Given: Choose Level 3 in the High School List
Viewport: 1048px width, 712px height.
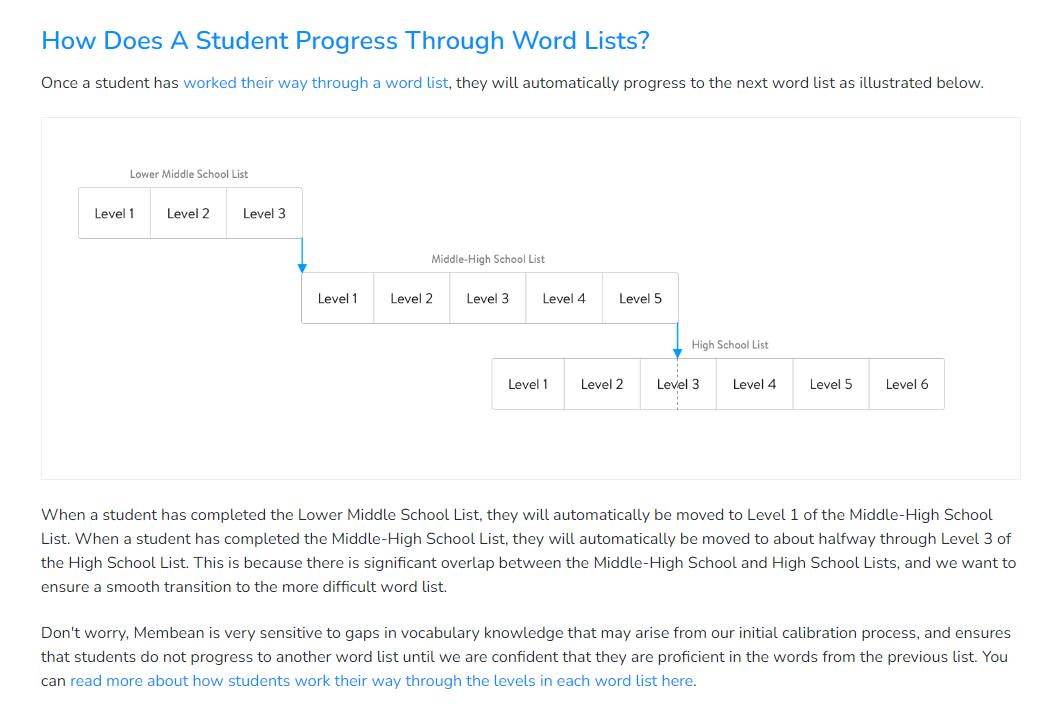Looking at the screenshot, I should (x=678, y=384).
